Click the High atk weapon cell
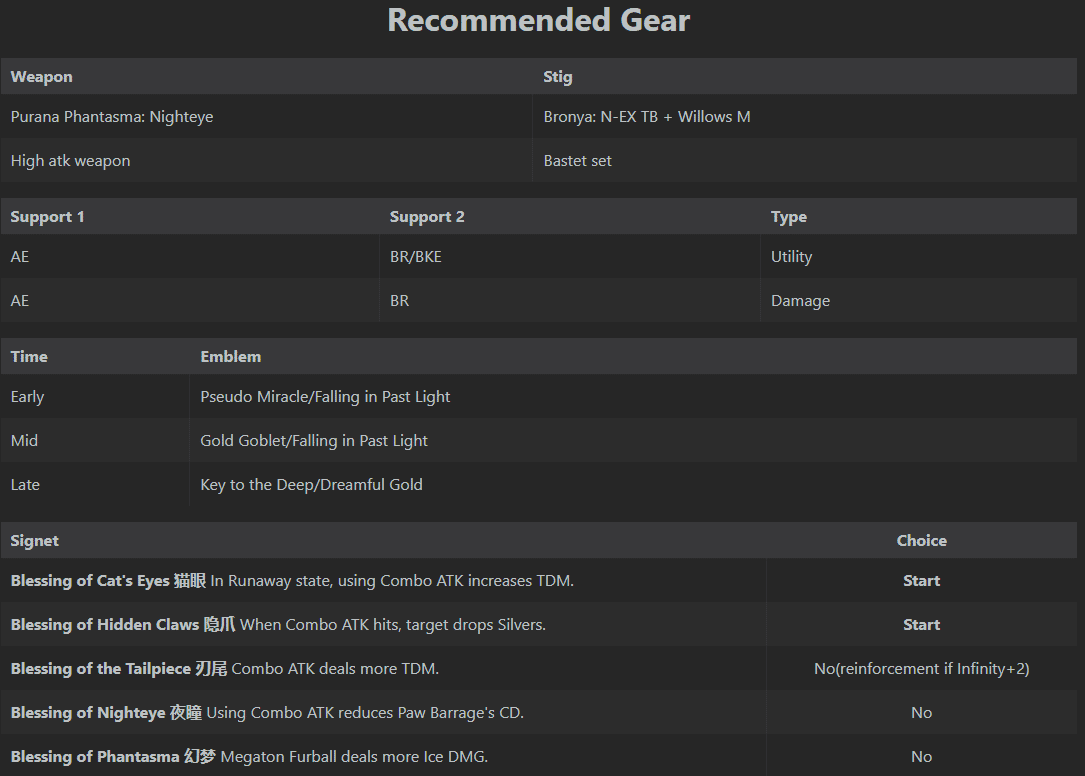Screen dimensions: 1085x776 [x=71, y=161]
